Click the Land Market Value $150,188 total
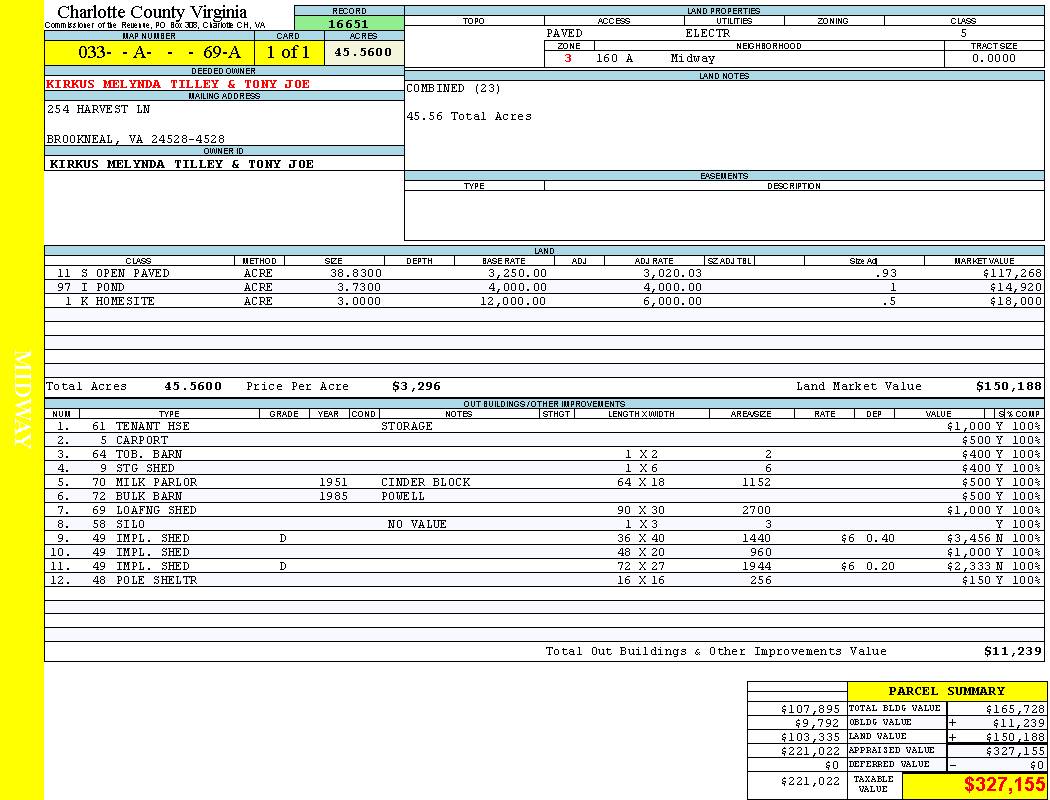This screenshot has width=1050, height=800. pyautogui.click(x=1008, y=386)
